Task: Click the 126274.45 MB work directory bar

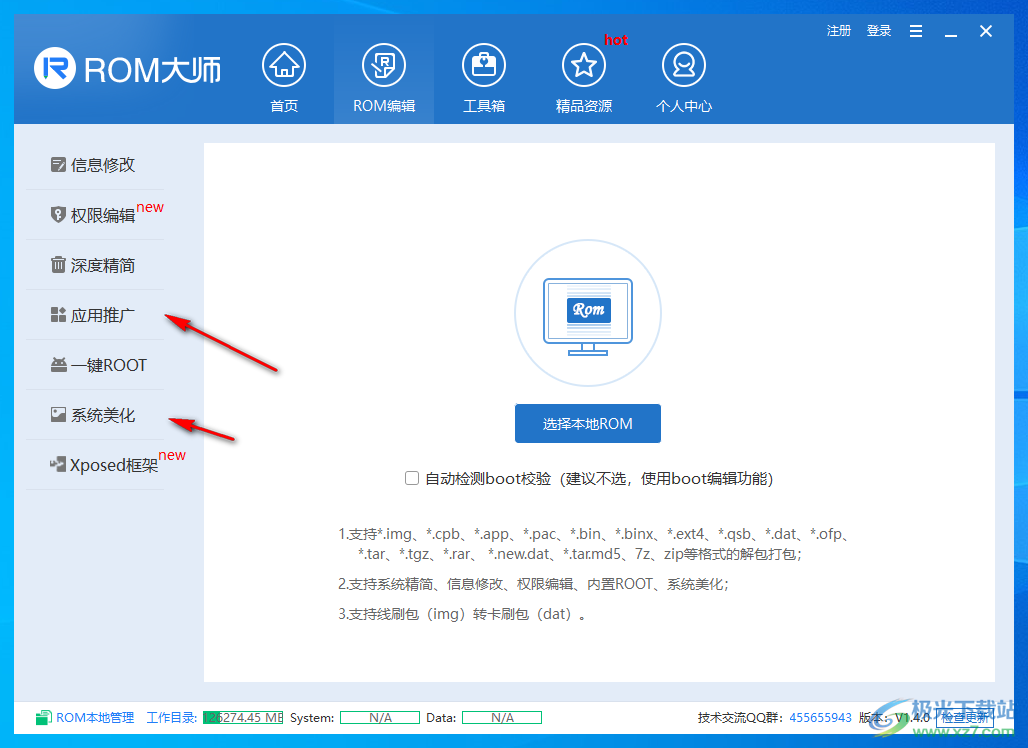Action: coord(243,718)
